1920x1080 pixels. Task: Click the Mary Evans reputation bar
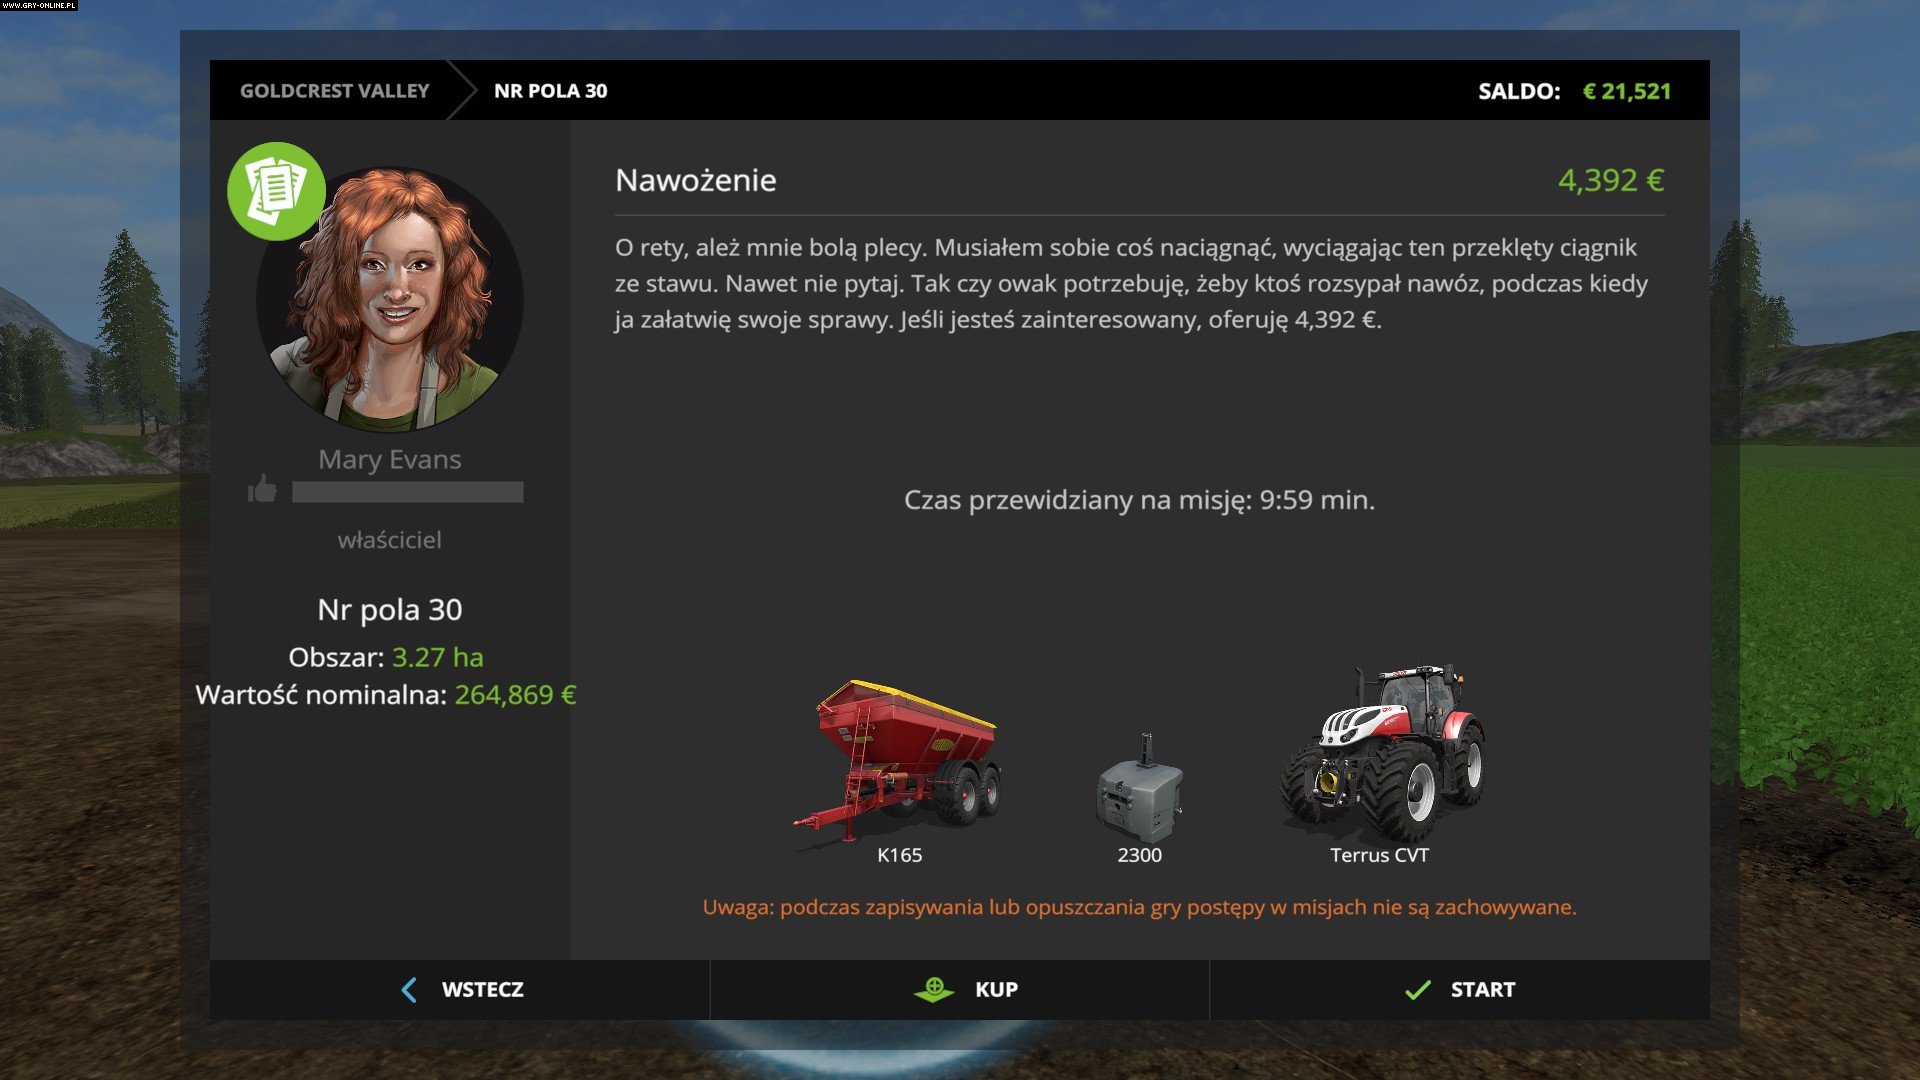[408, 492]
